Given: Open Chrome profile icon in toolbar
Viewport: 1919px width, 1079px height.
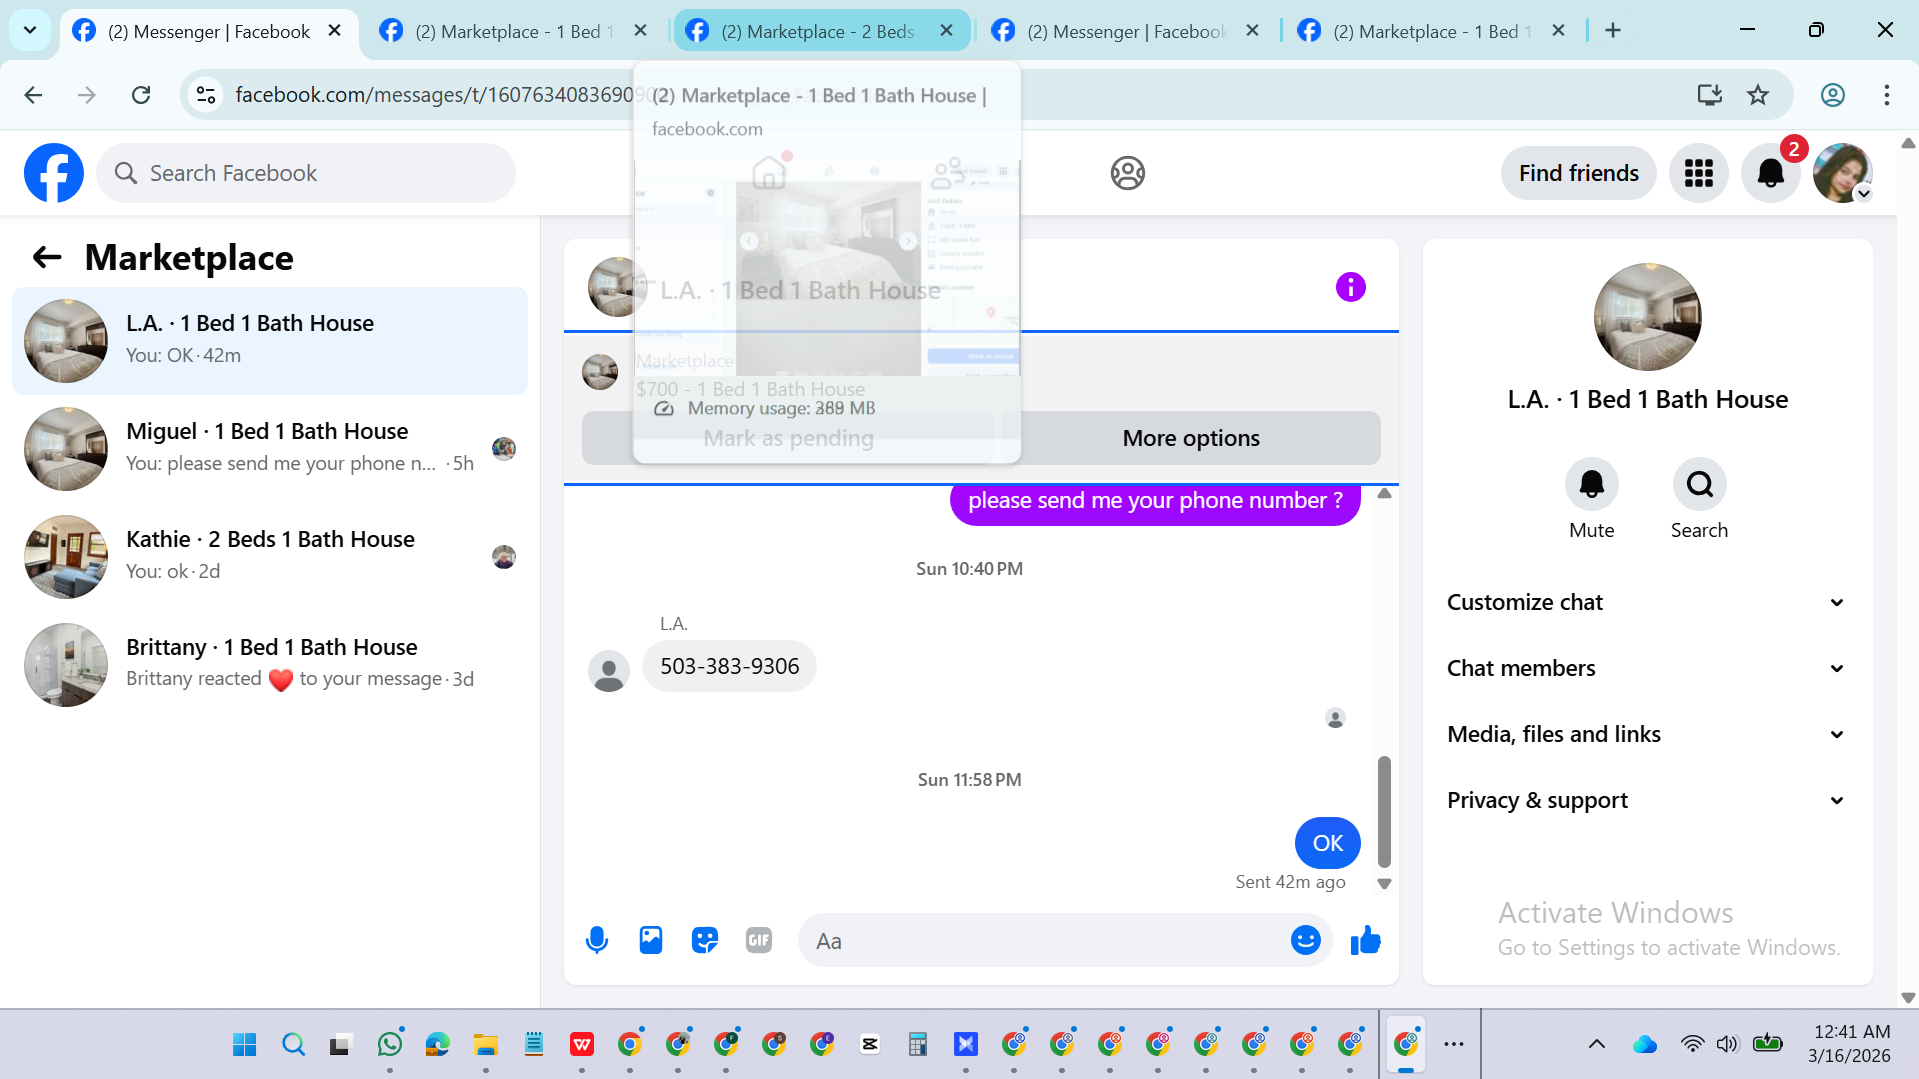Looking at the screenshot, I should [x=1832, y=95].
